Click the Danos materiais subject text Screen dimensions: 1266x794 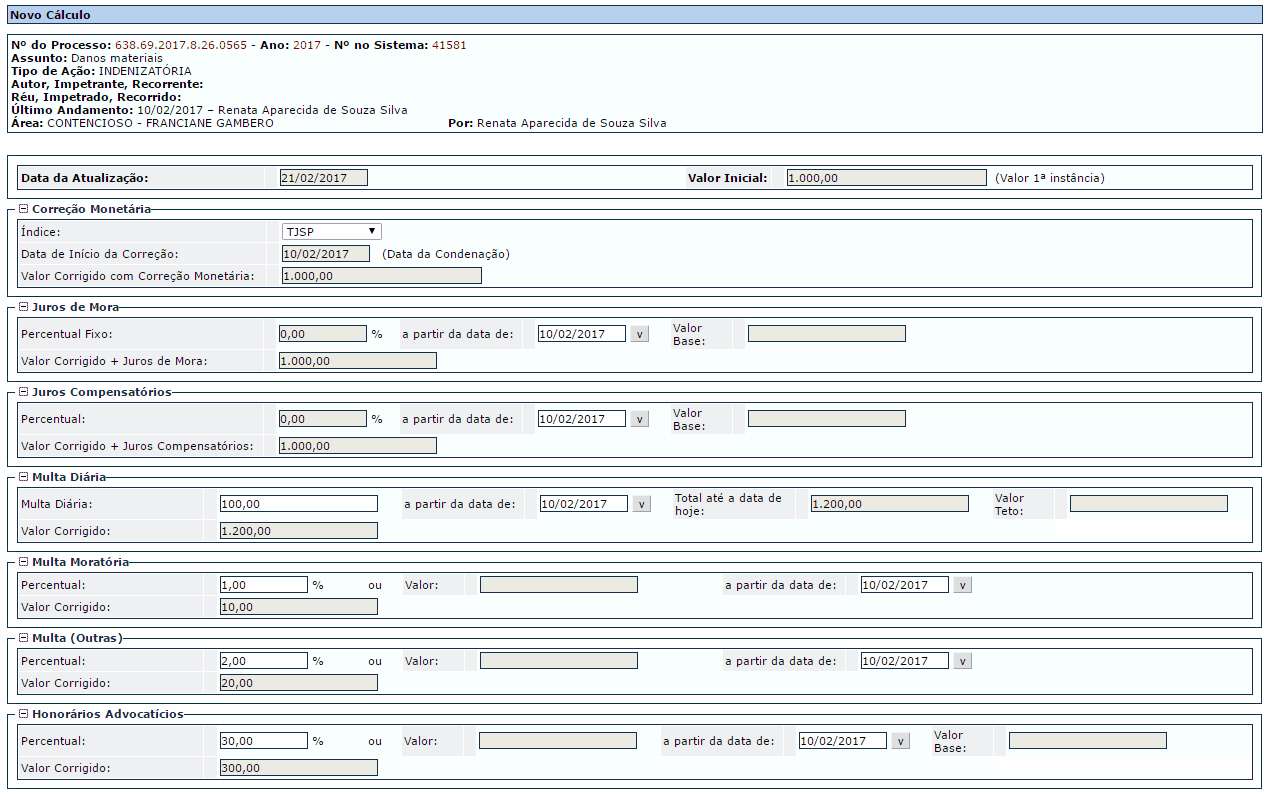(x=117, y=58)
